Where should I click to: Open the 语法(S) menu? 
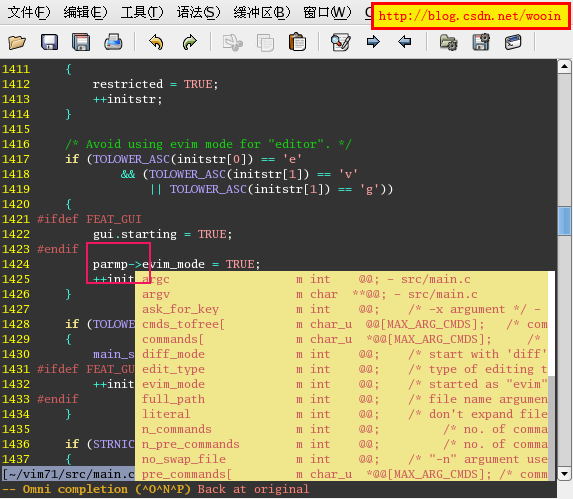(x=198, y=12)
